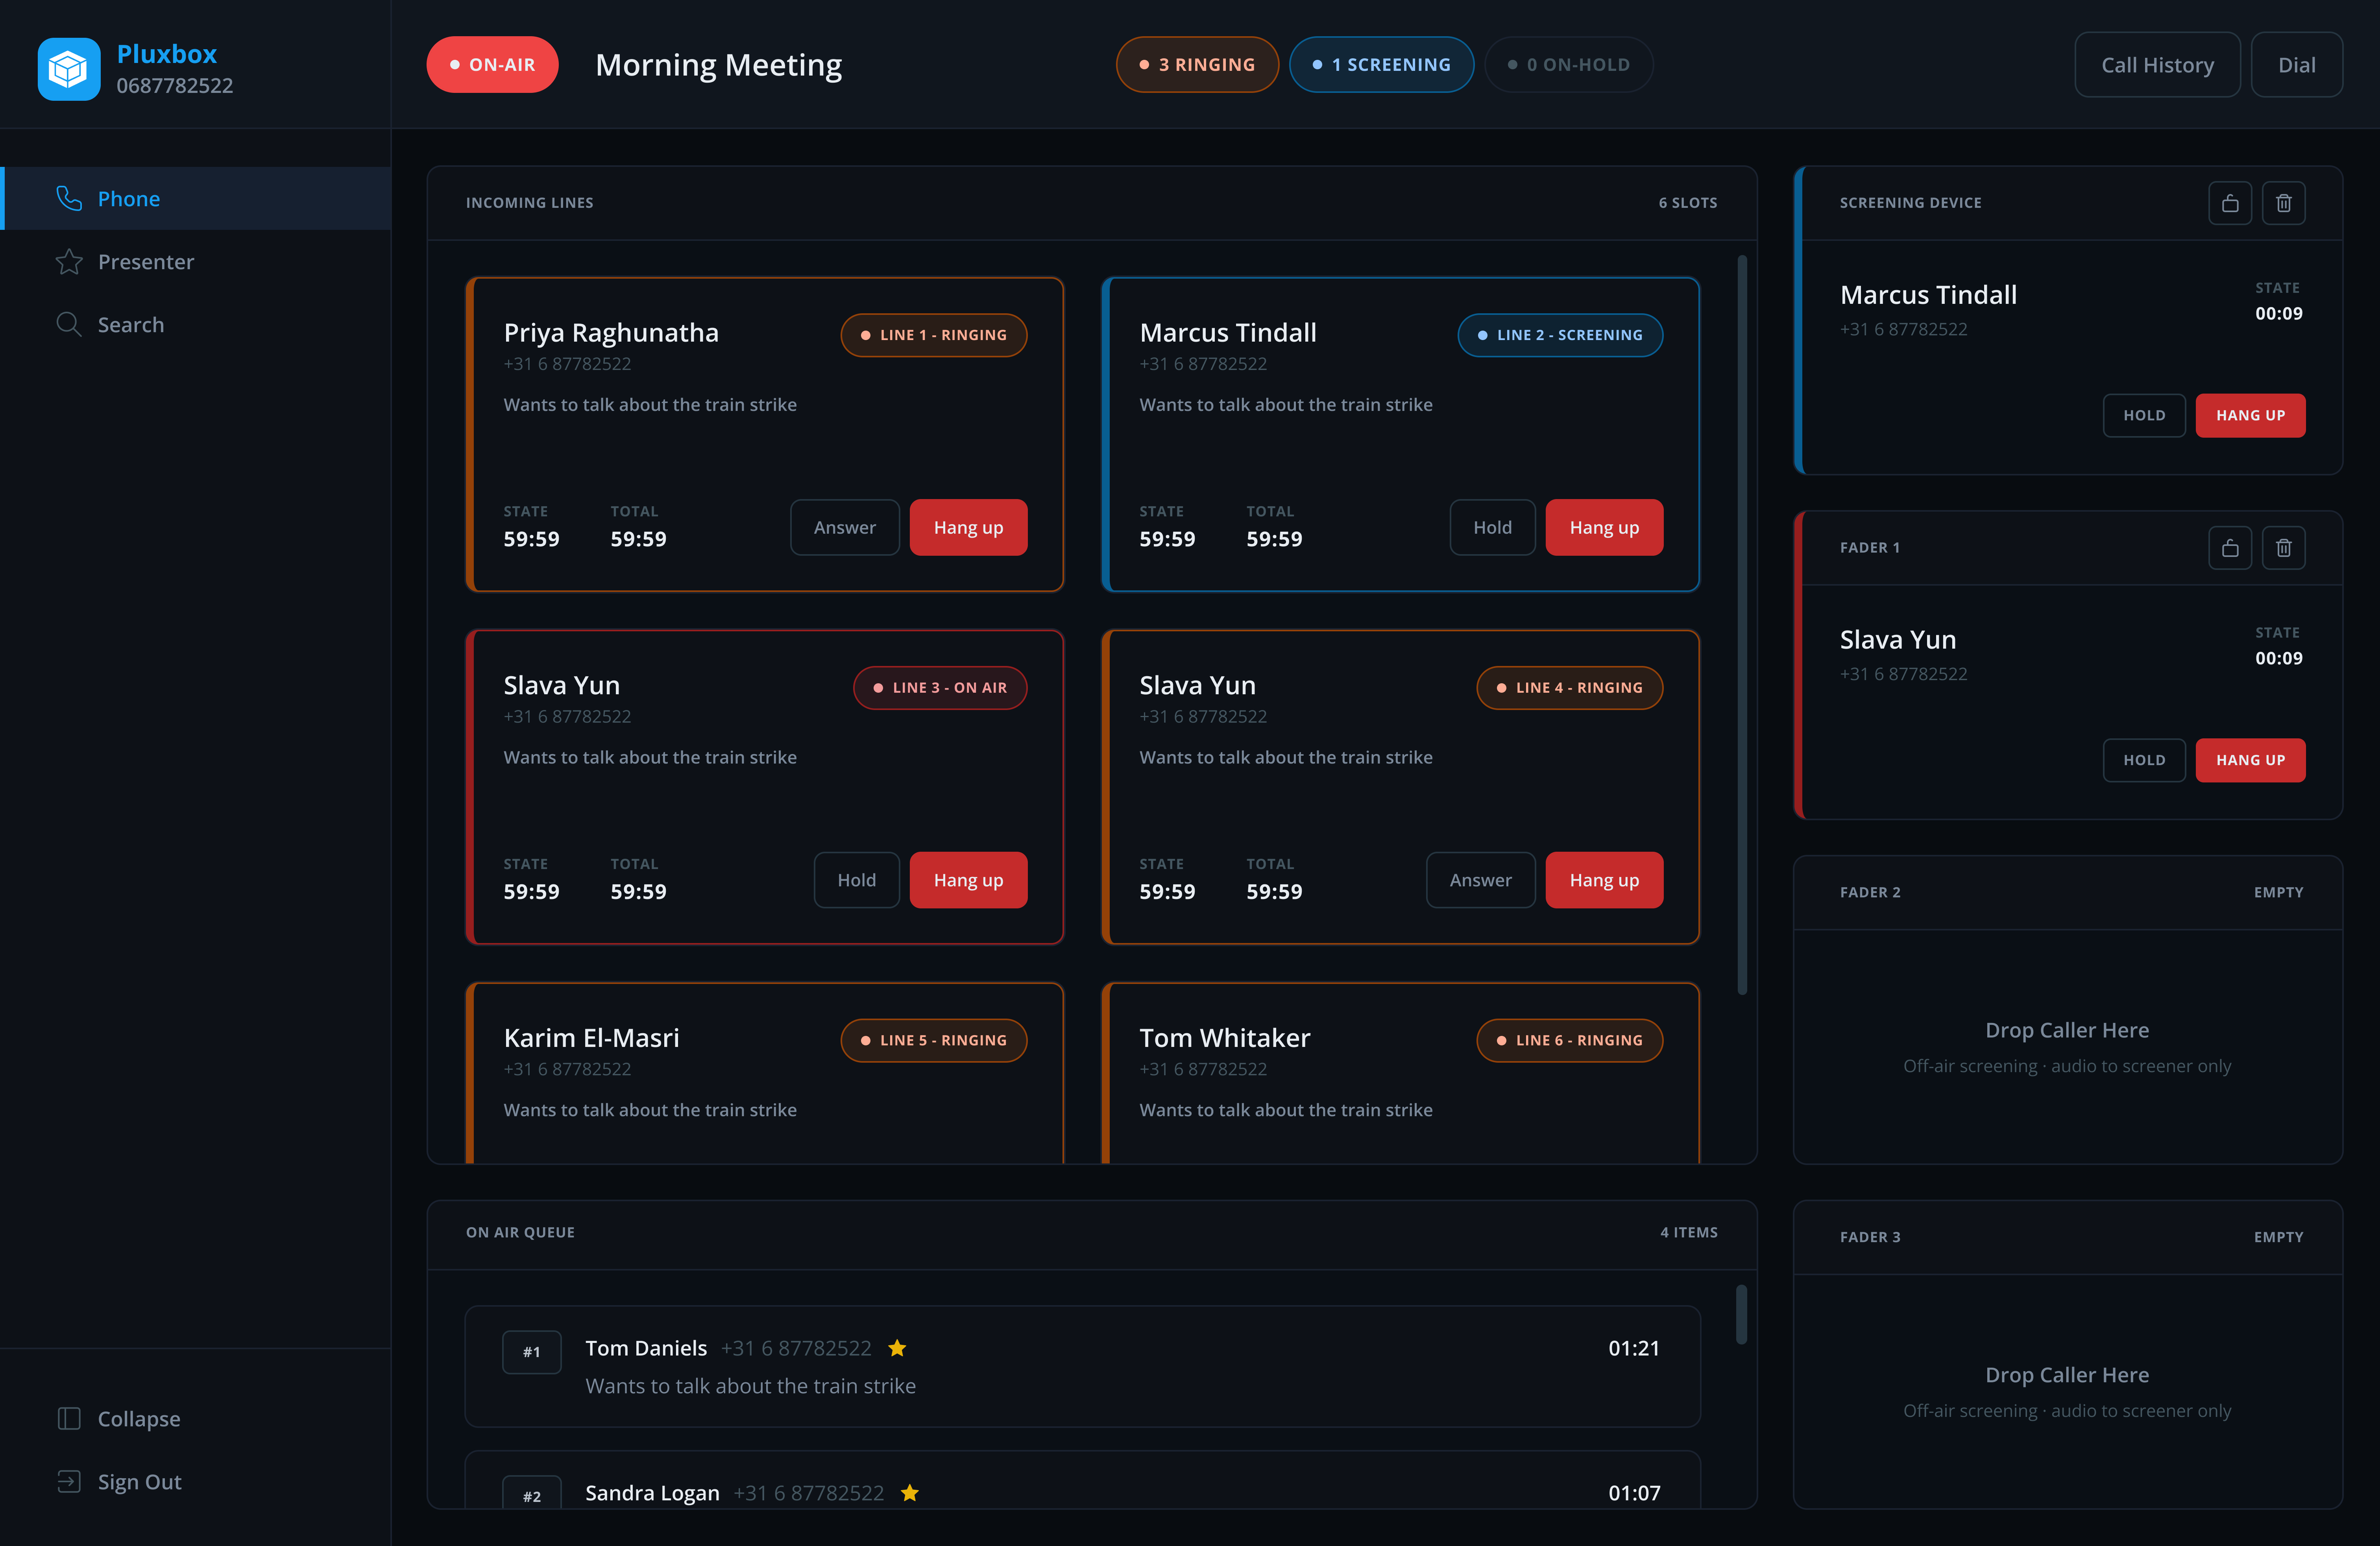Click the Line 3 - On Air badge
Image resolution: width=2380 pixels, height=1546 pixels.
pos(940,688)
